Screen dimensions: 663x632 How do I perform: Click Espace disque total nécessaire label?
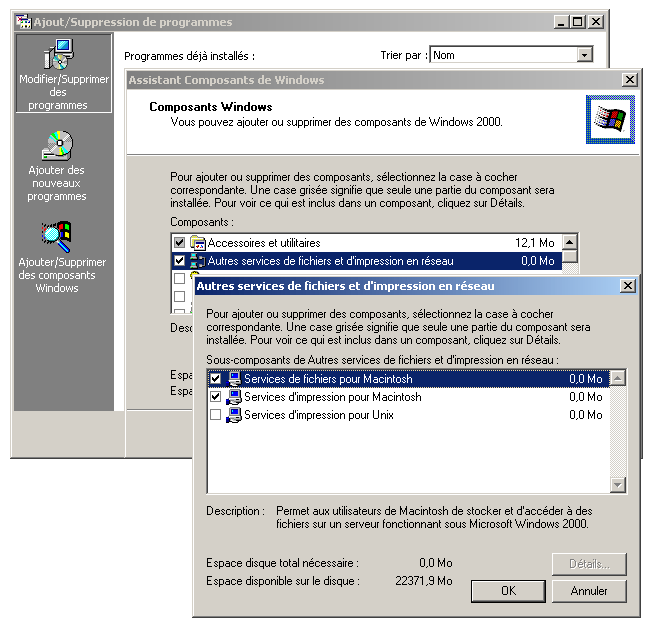point(282,563)
